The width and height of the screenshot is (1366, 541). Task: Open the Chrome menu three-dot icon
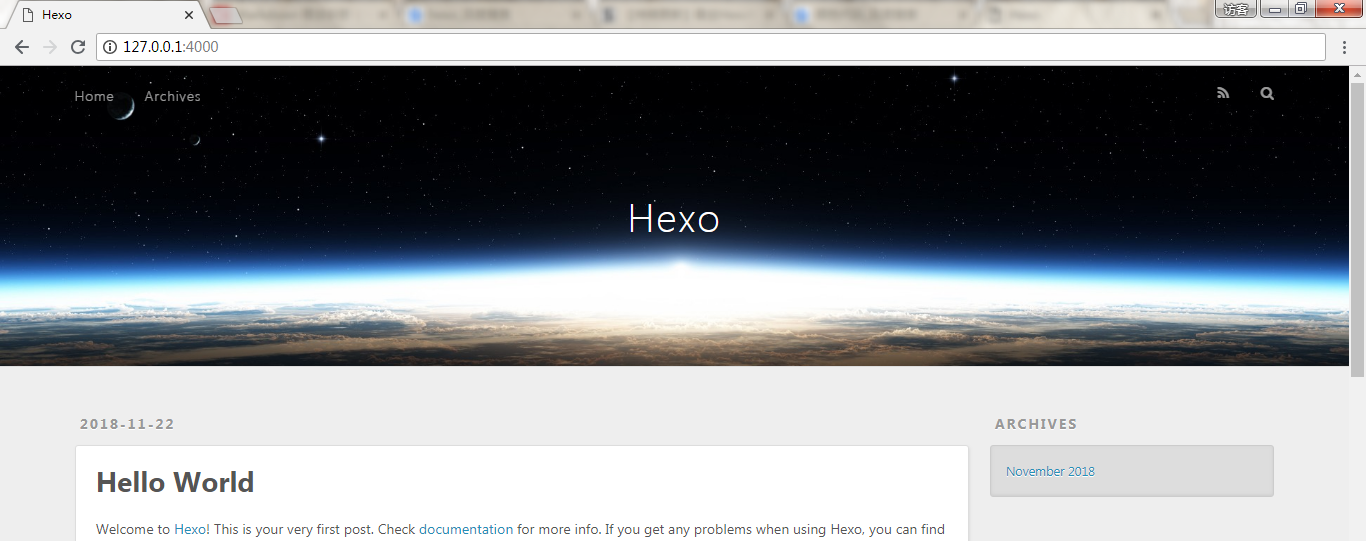1346,47
